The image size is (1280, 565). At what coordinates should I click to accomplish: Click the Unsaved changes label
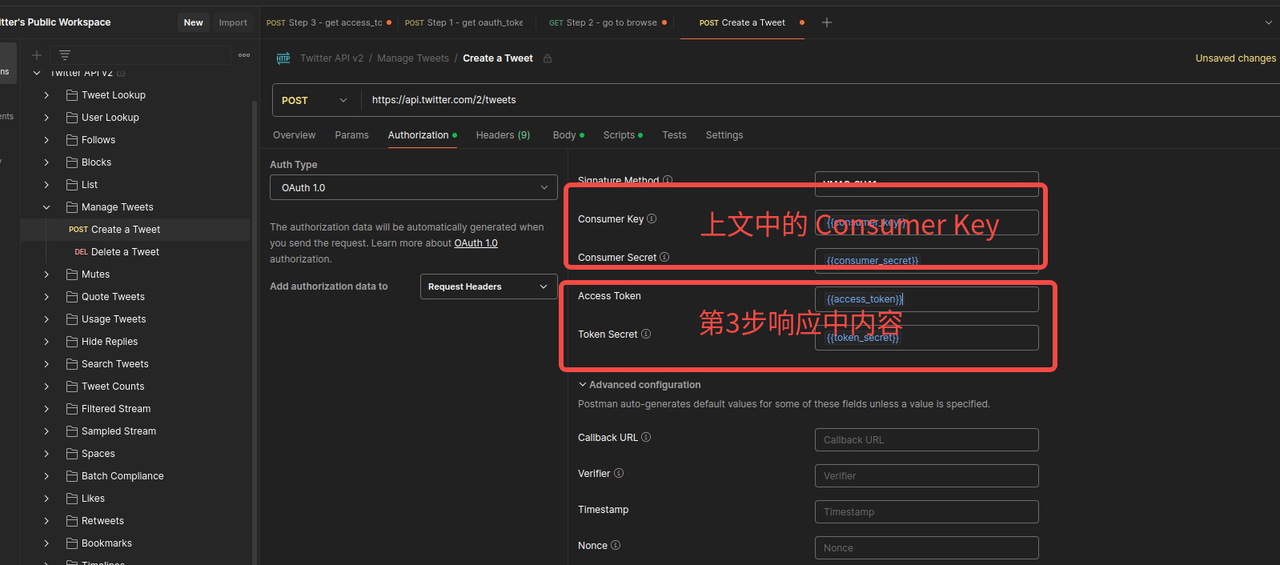click(1236, 58)
